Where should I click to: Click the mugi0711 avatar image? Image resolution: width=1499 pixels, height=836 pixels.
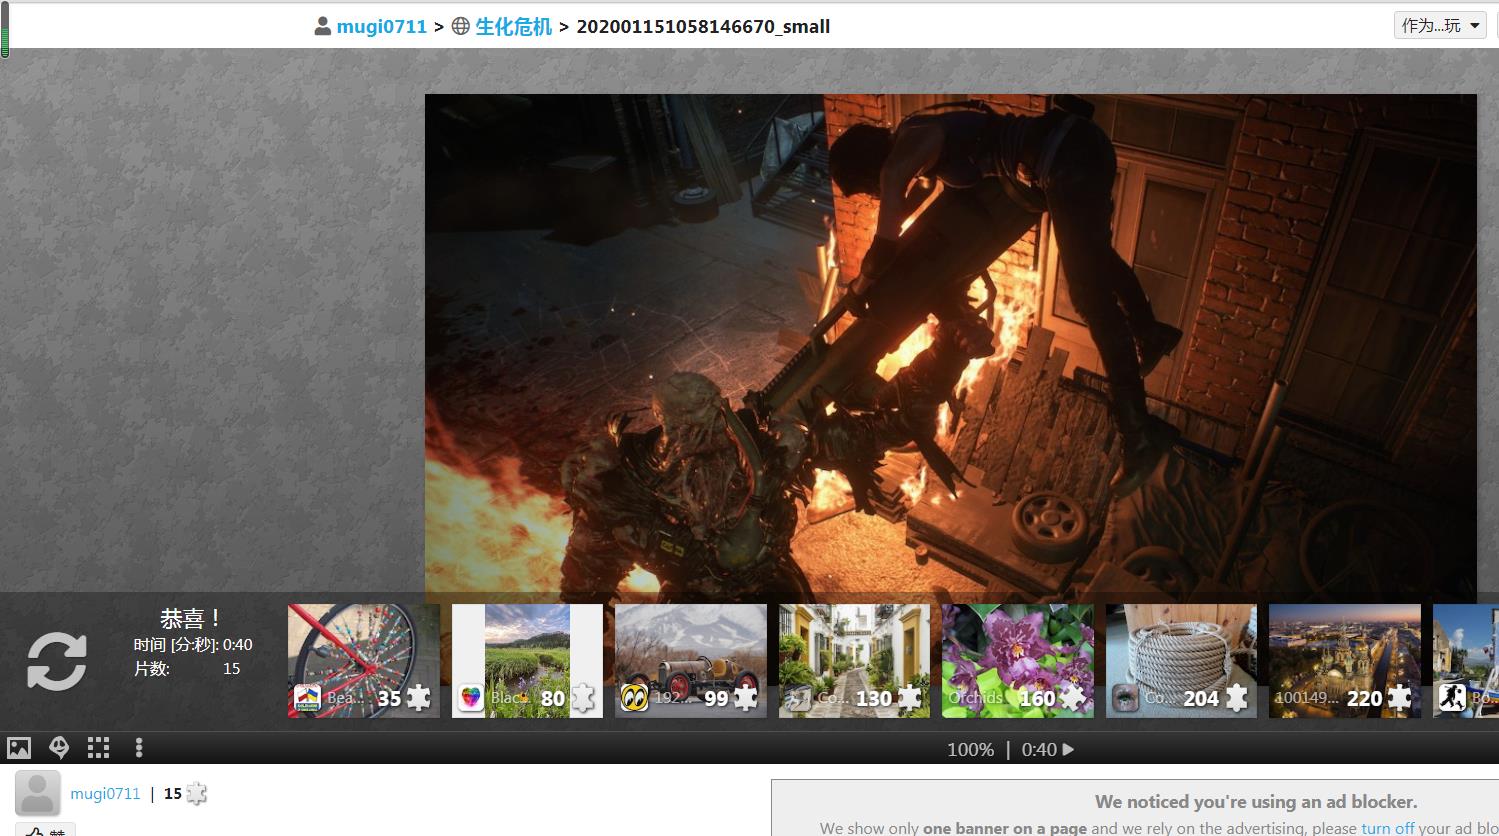pos(38,794)
